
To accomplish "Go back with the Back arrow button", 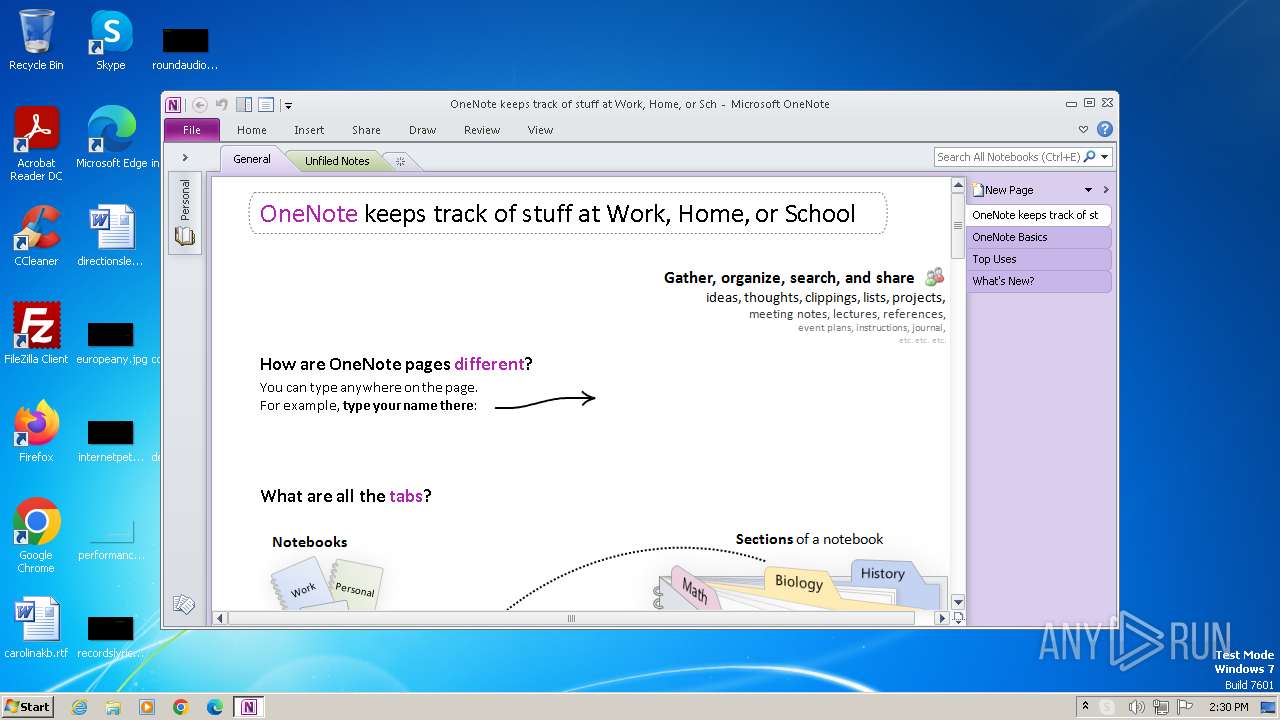I will point(200,104).
